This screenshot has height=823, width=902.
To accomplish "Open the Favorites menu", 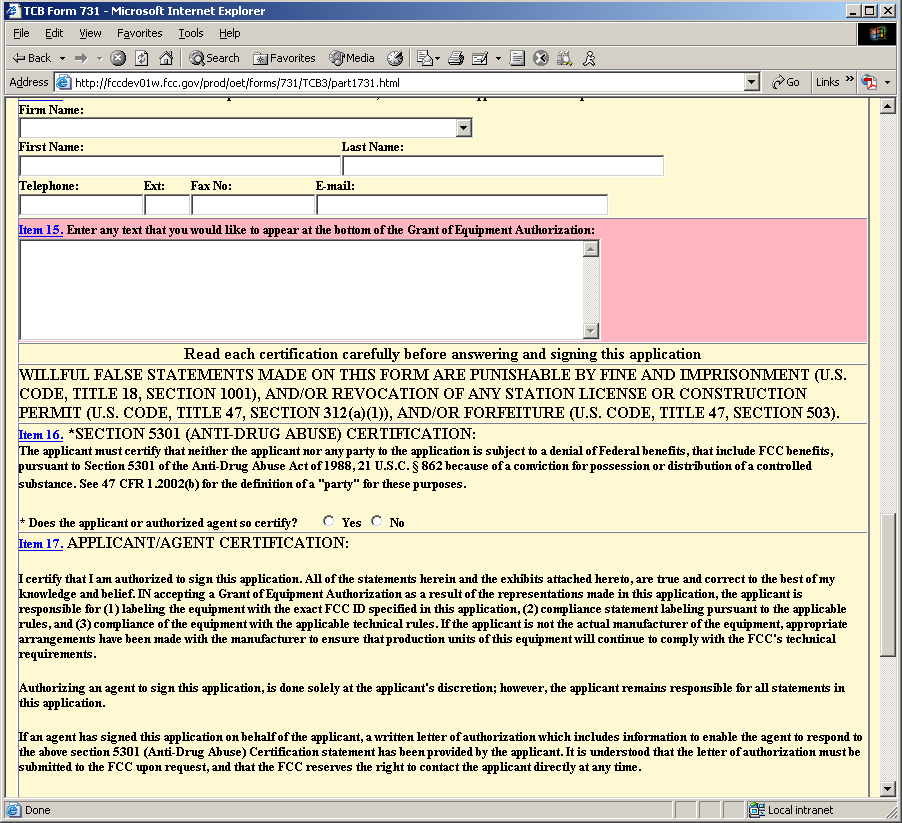I will point(140,33).
